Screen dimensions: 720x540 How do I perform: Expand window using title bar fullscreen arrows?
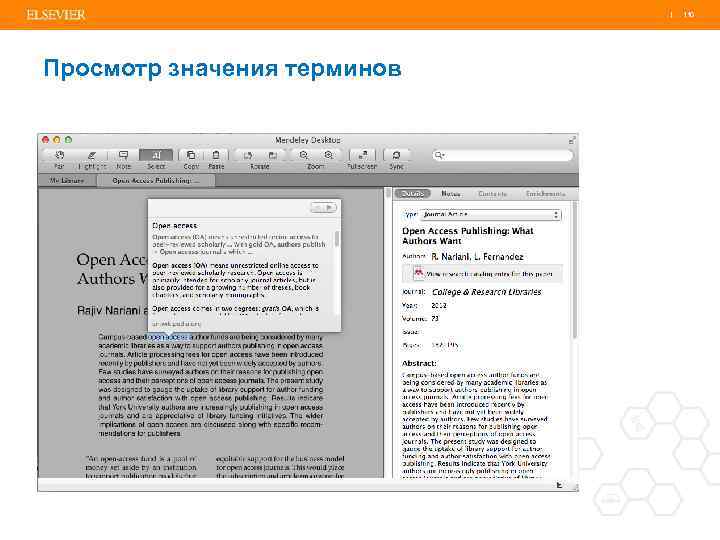click(572, 140)
